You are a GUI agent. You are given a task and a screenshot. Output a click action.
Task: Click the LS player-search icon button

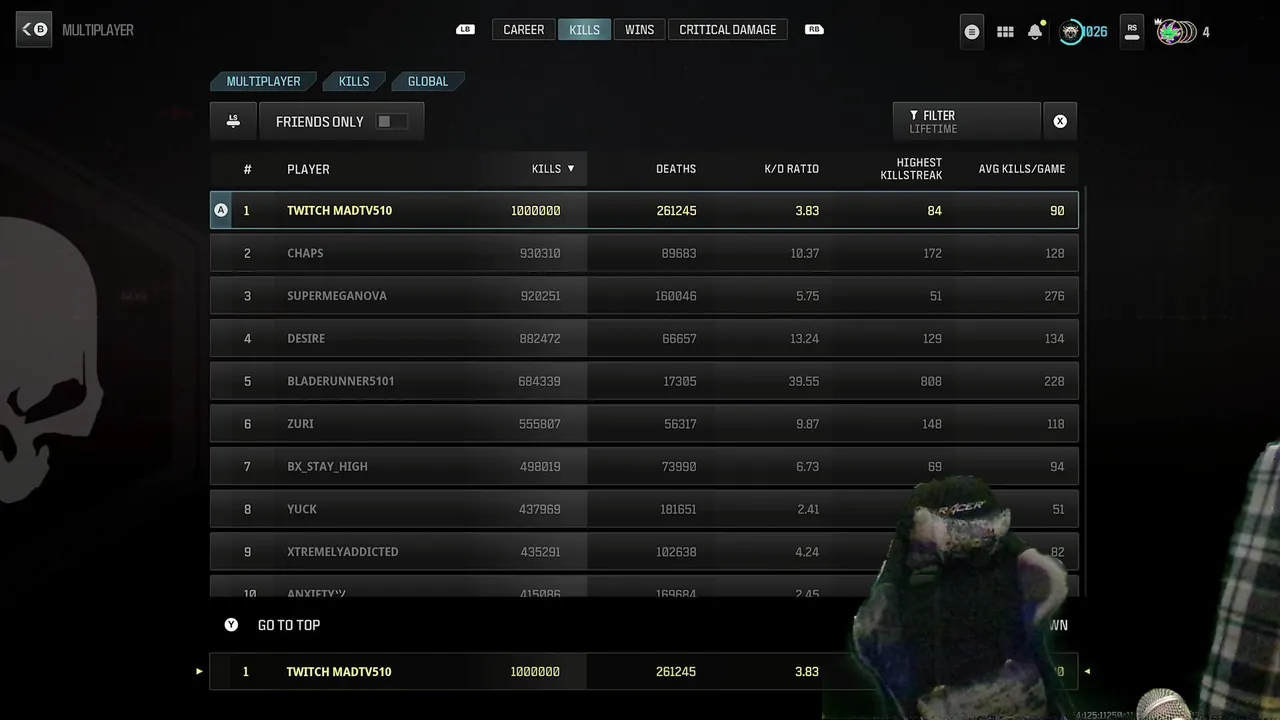pyautogui.click(x=233, y=121)
